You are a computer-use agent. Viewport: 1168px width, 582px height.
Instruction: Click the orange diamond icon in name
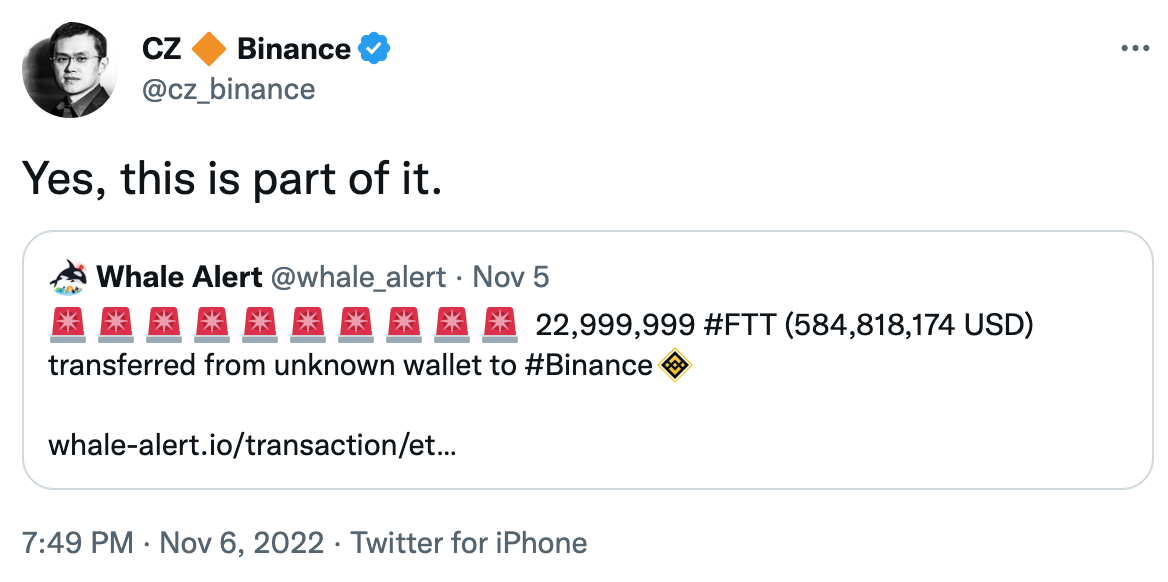tap(209, 48)
